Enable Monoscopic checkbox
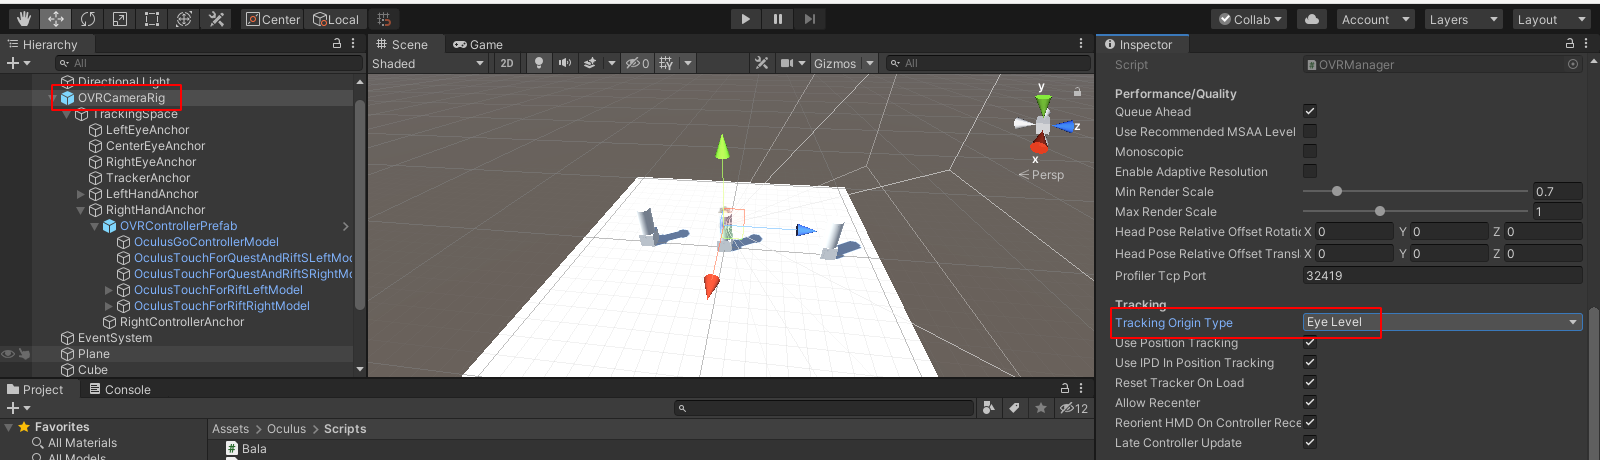 click(1310, 151)
